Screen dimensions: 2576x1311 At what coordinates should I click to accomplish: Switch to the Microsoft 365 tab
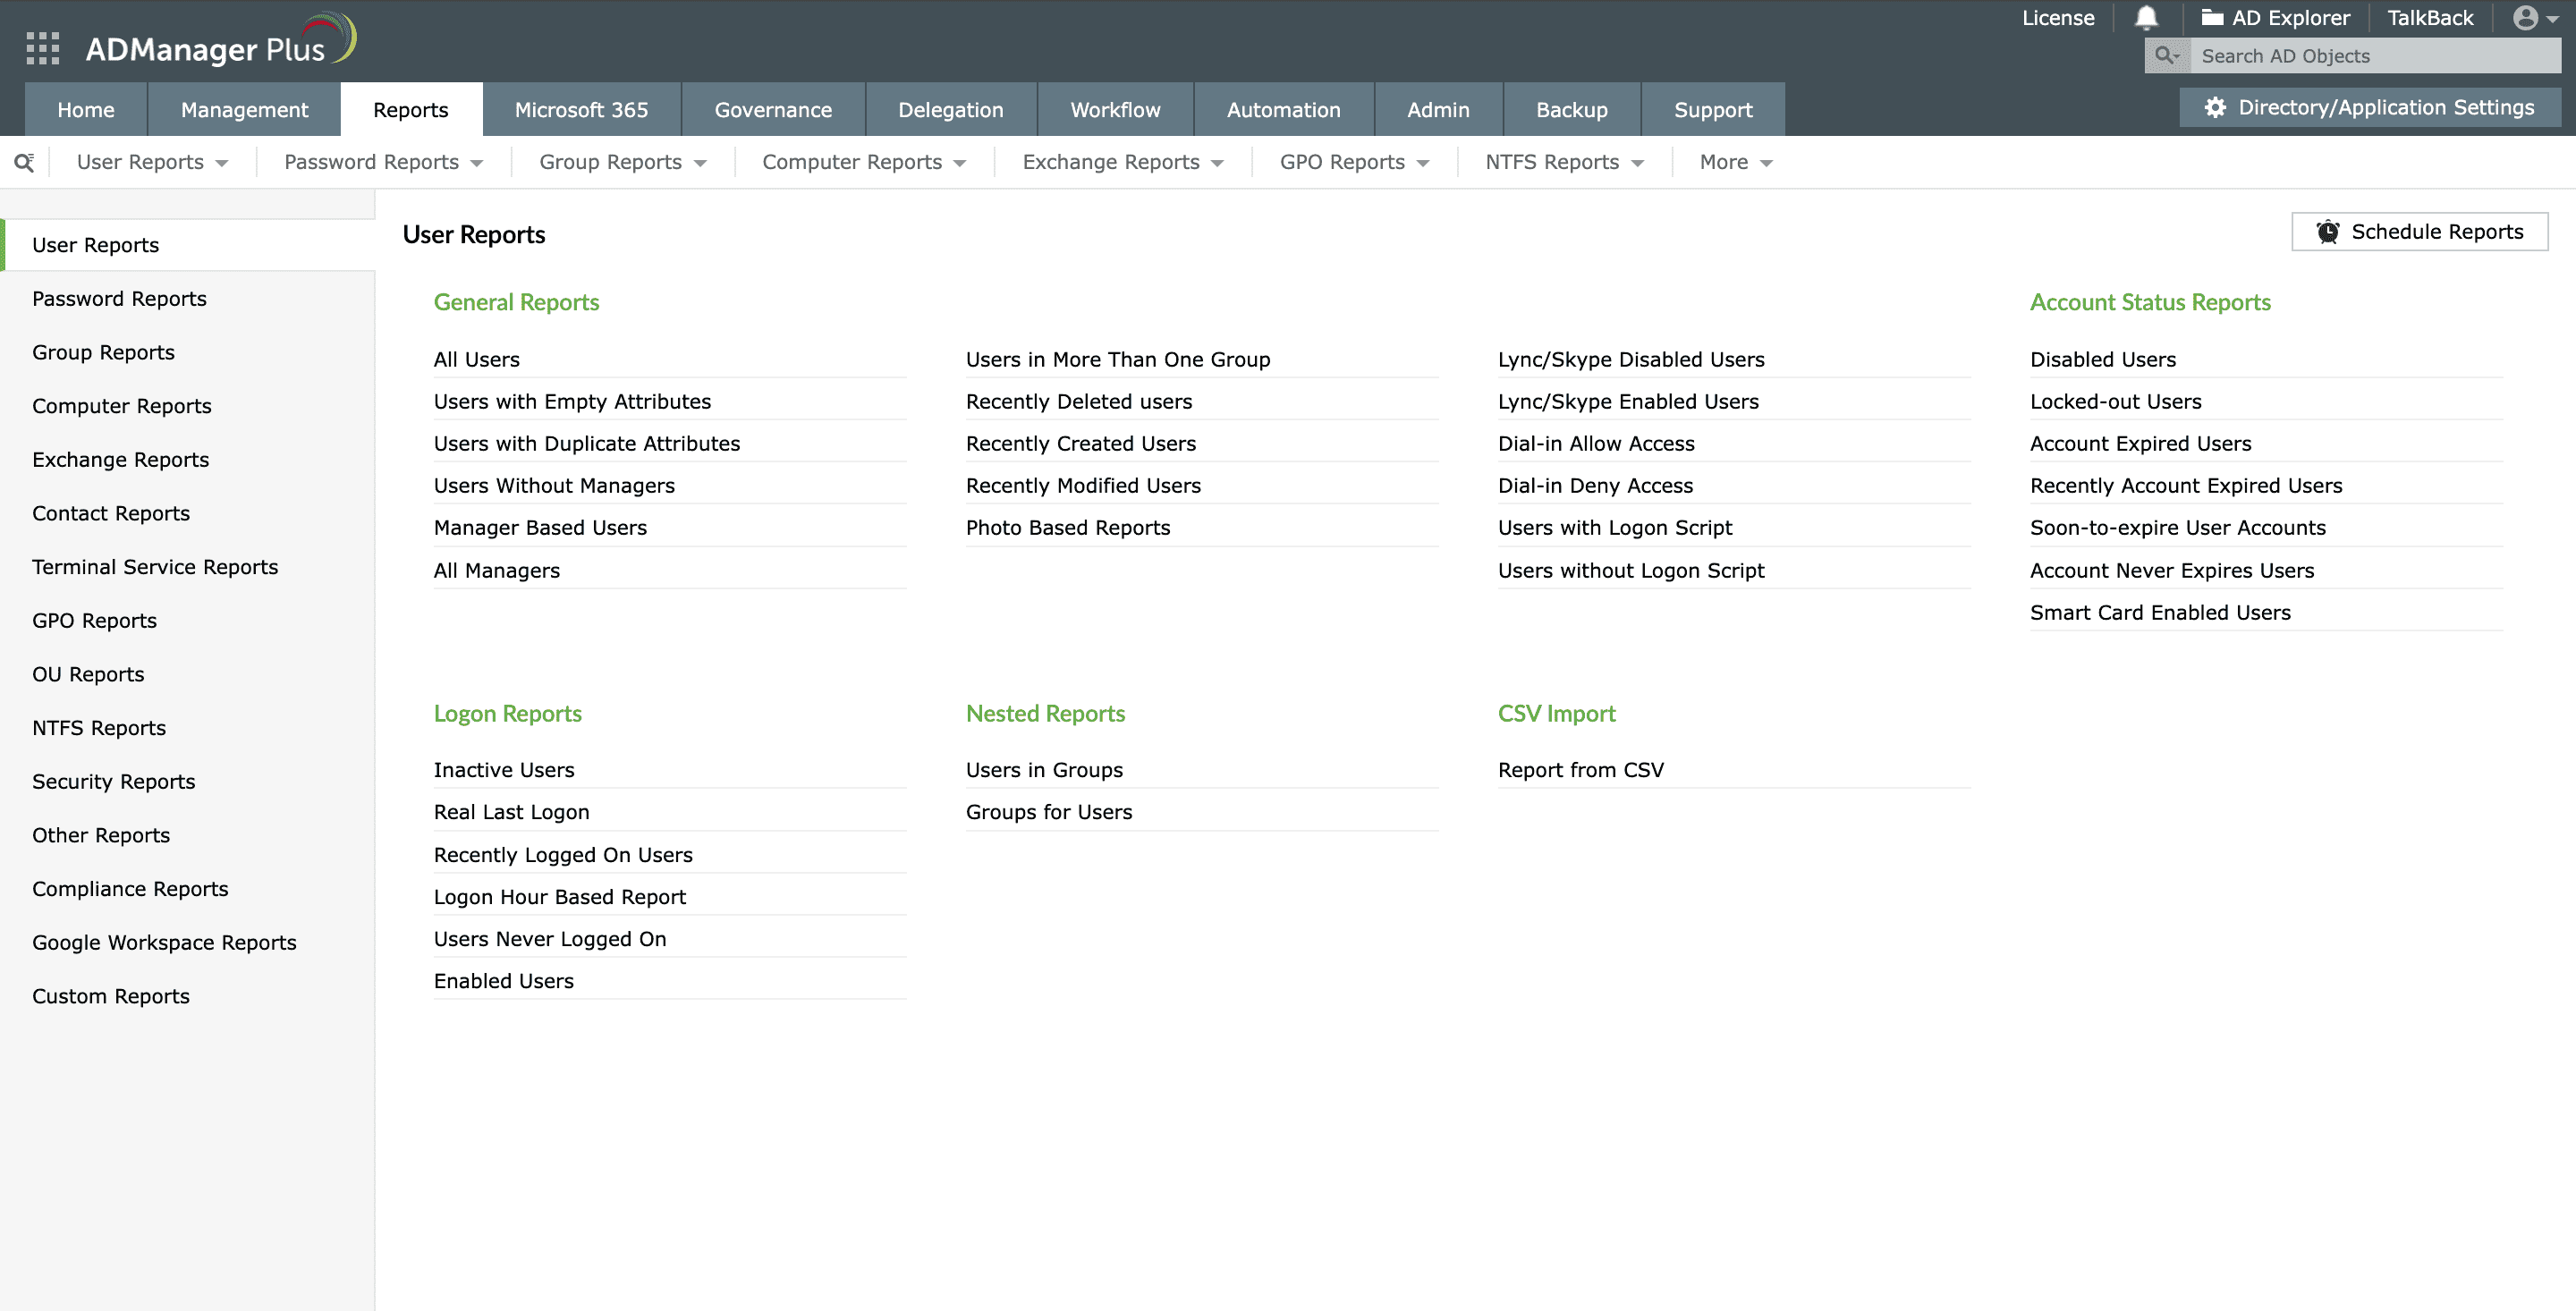tap(582, 109)
